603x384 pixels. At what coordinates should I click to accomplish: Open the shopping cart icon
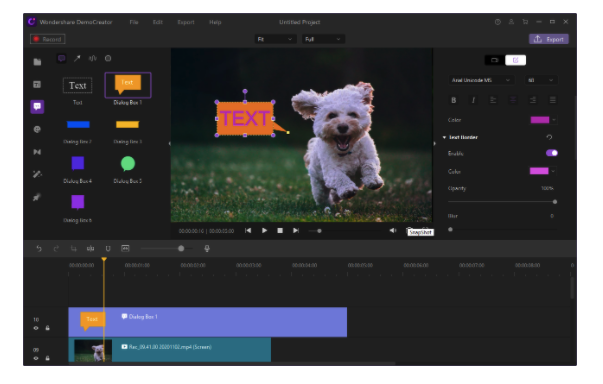tap(525, 22)
